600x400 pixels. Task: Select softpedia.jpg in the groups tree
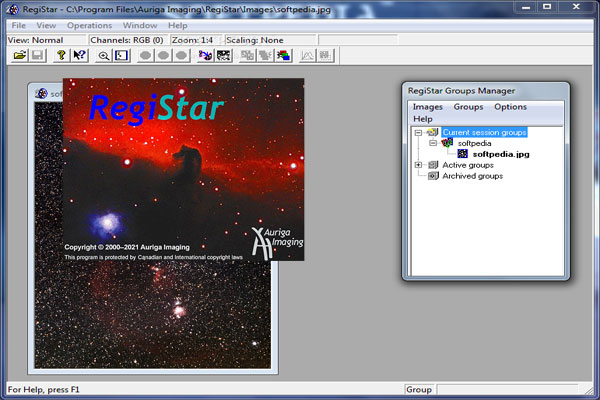coord(501,154)
